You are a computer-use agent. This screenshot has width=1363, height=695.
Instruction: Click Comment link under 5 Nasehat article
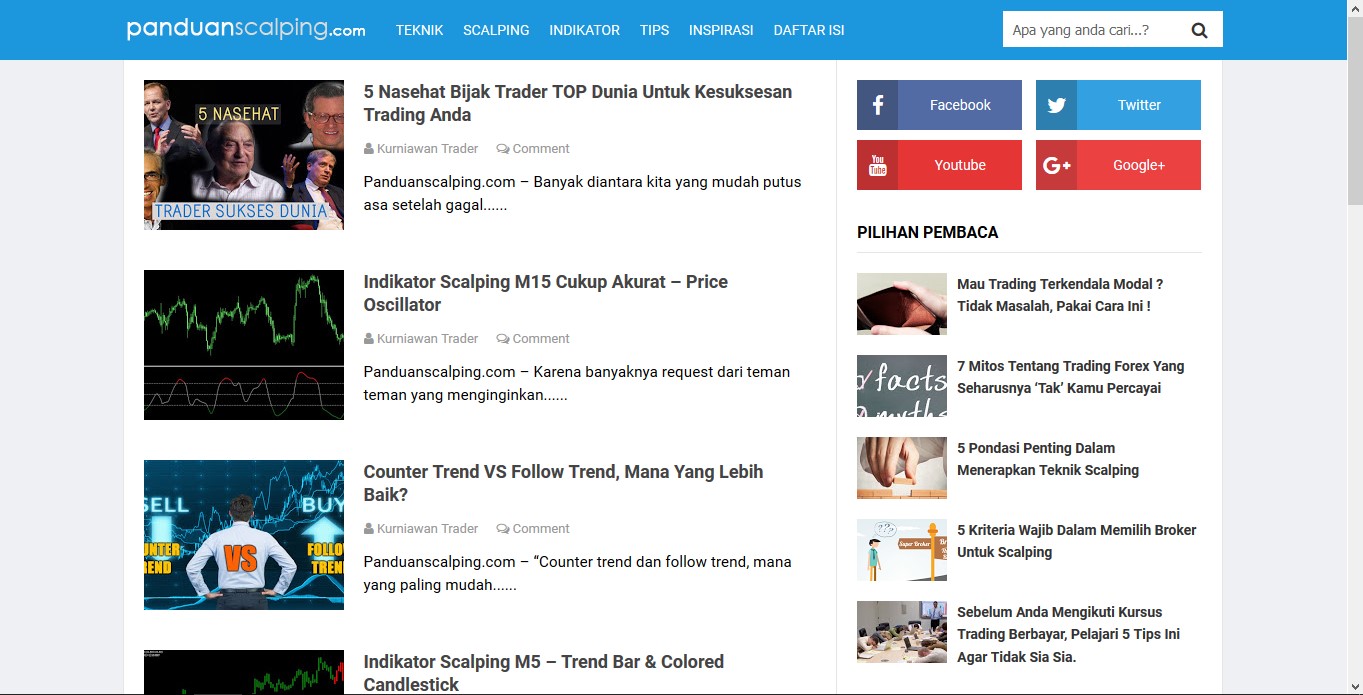click(541, 149)
